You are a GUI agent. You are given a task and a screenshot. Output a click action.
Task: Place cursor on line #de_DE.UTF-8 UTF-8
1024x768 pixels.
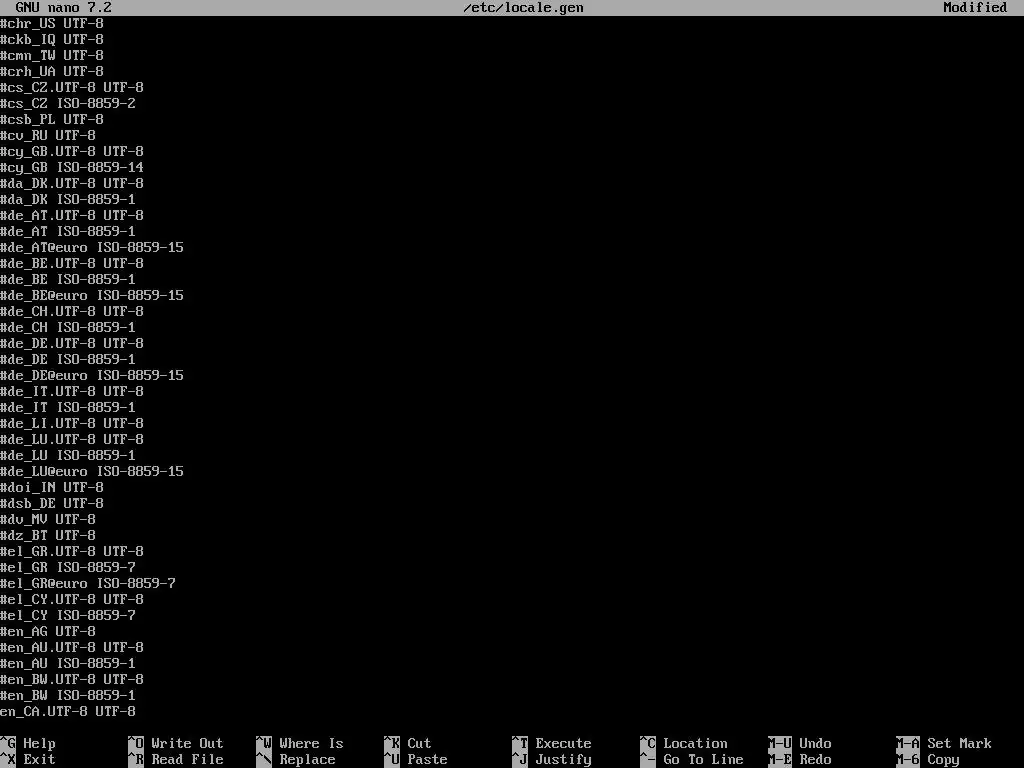pos(72,344)
